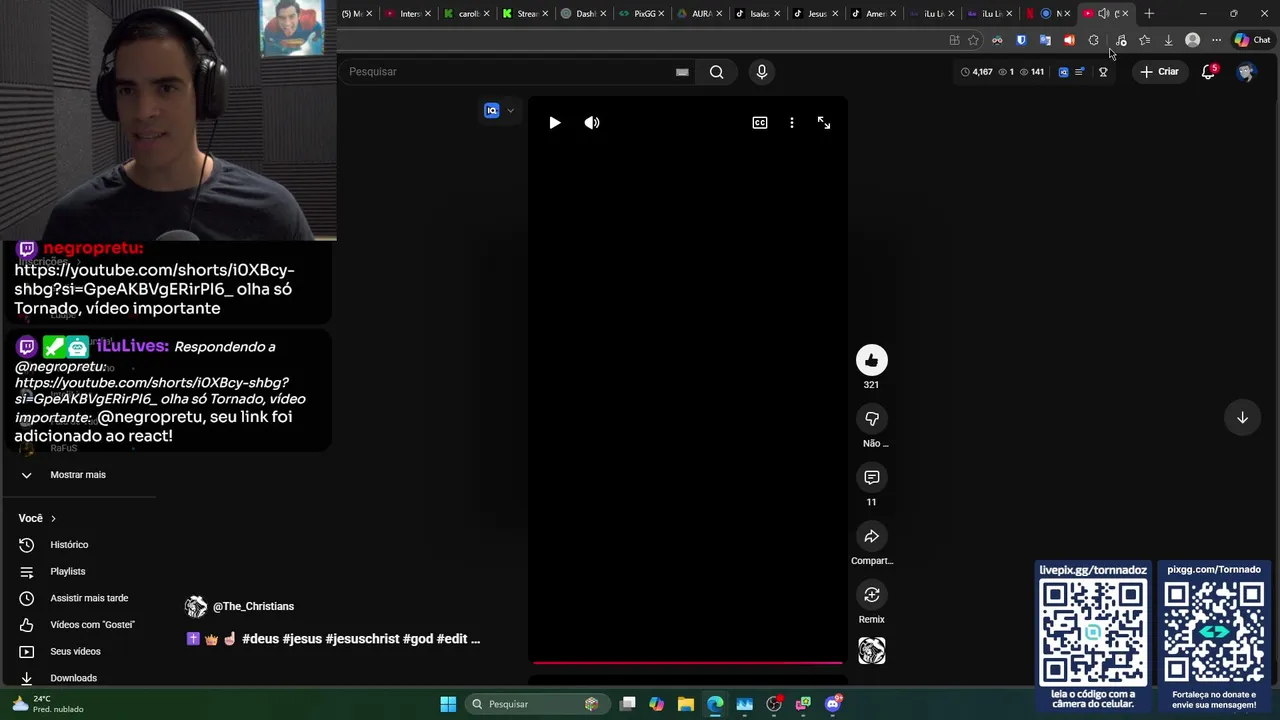Mute audio on the active YouTube tab
Screen dimensions: 1280x720
[x=1103, y=14]
